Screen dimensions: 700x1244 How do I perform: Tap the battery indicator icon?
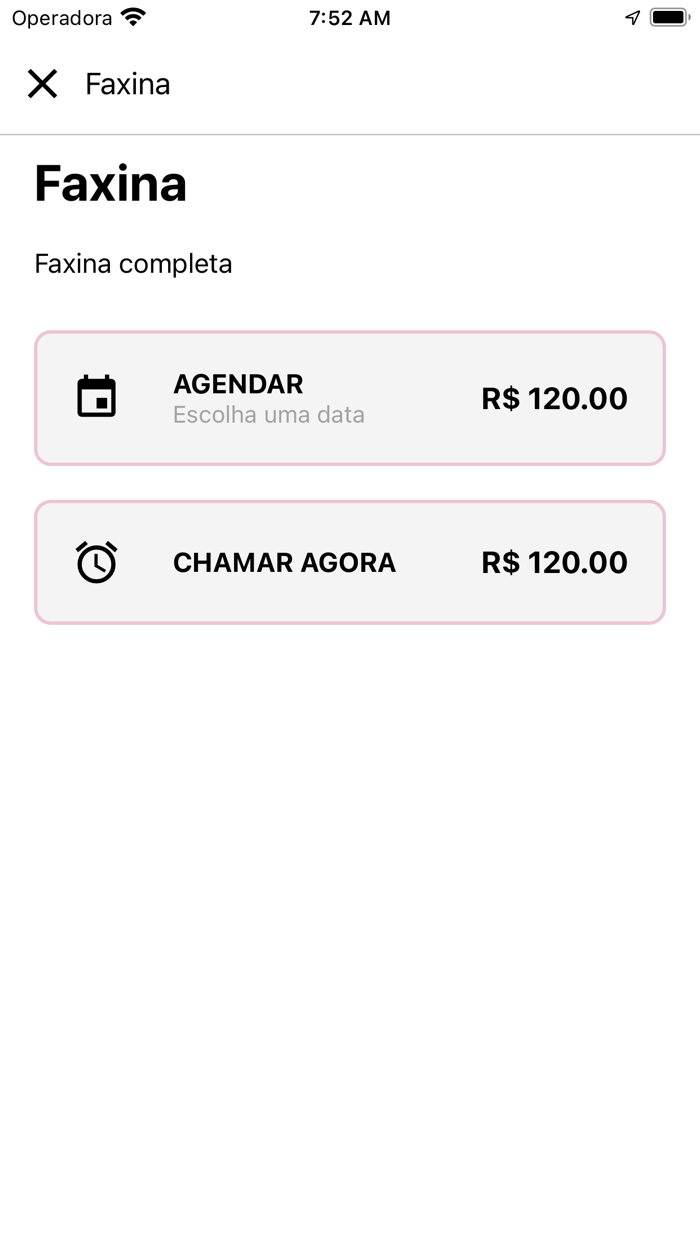click(669, 17)
